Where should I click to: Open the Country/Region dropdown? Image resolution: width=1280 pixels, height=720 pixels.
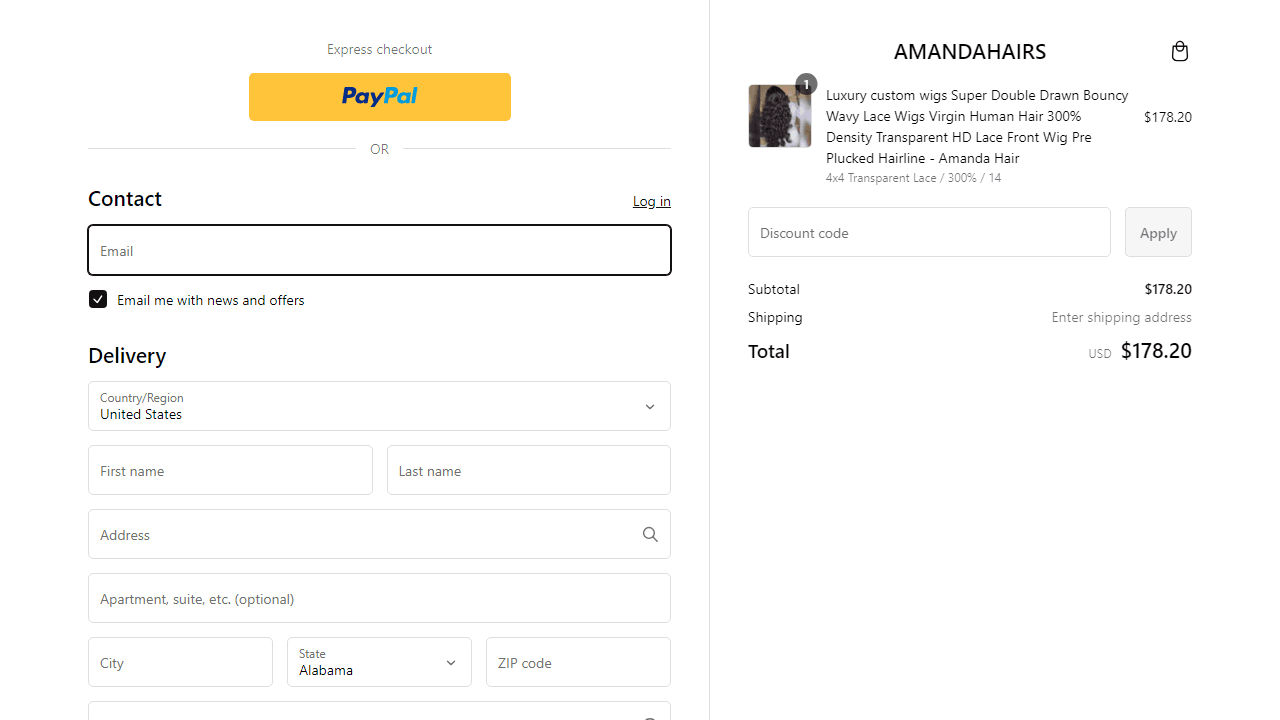coord(380,406)
